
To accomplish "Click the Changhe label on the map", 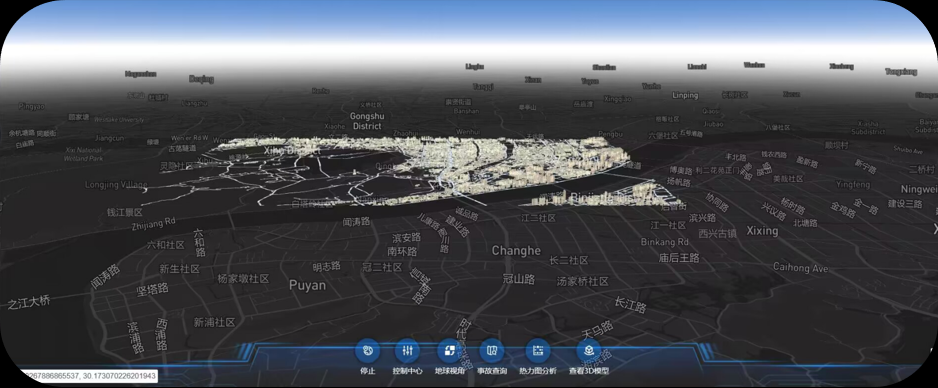I will pyautogui.click(x=516, y=250).
